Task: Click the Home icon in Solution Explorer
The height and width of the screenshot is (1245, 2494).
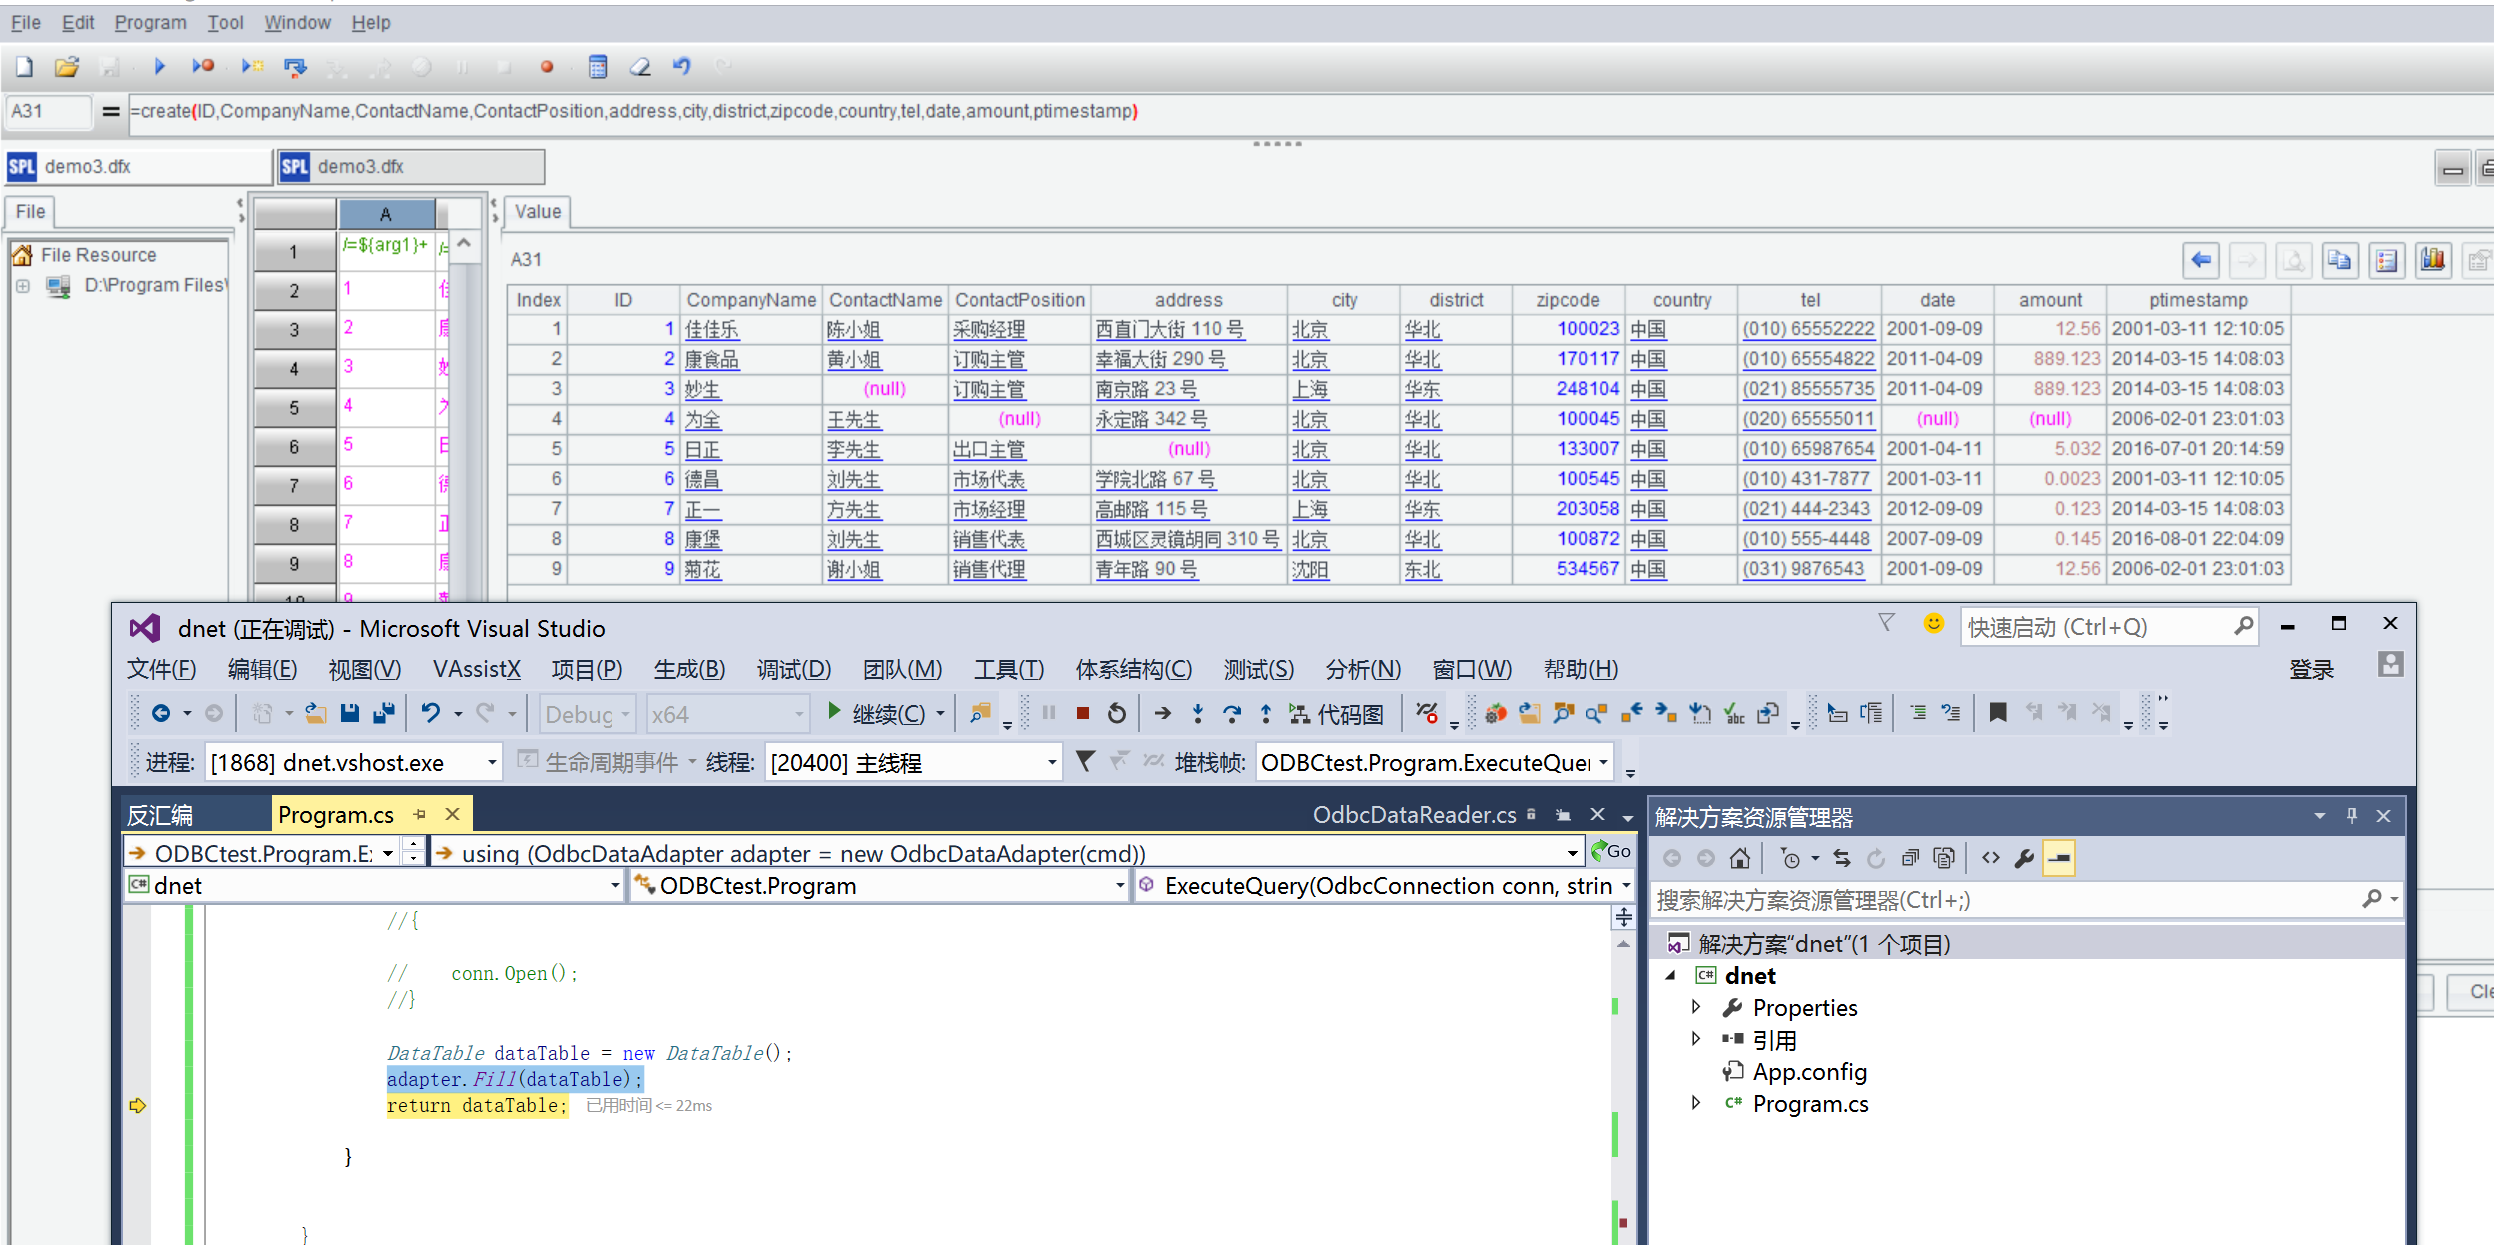Action: point(1740,858)
